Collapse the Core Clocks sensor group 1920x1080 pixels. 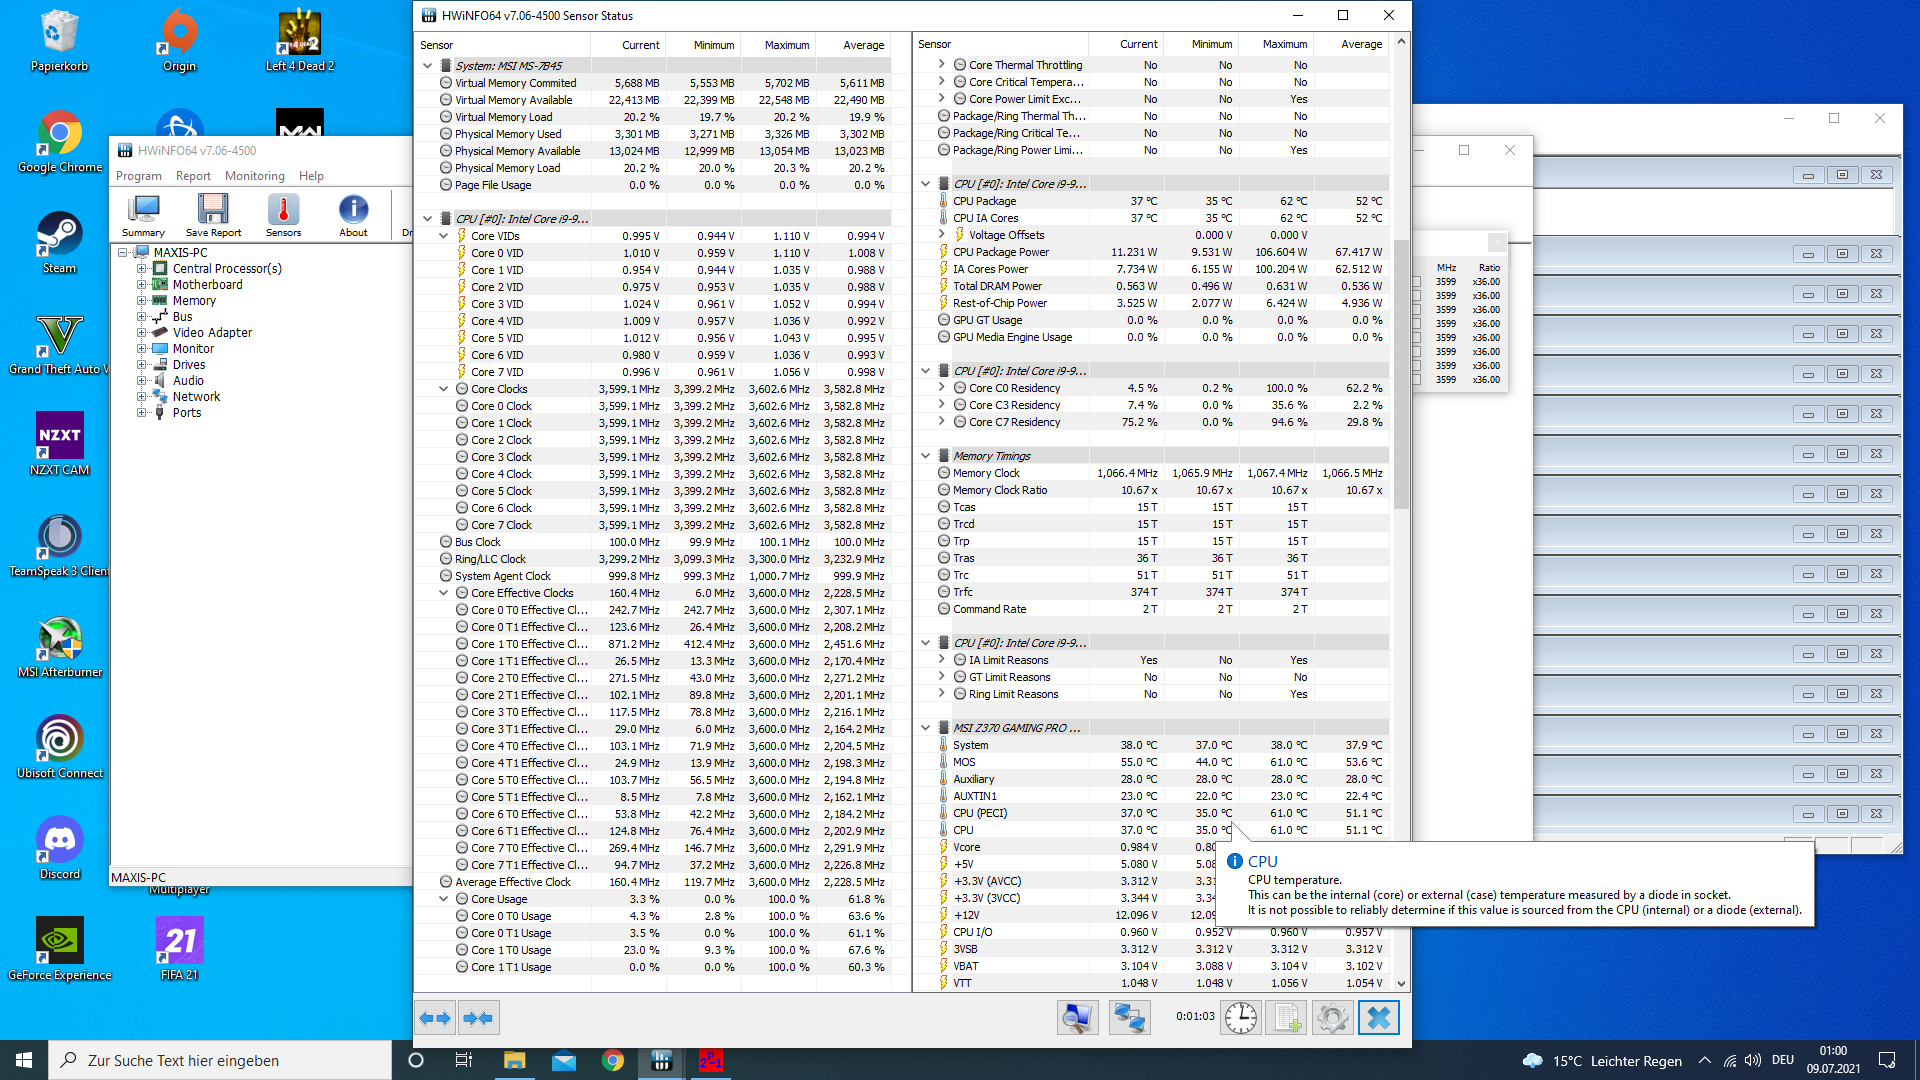(444, 389)
